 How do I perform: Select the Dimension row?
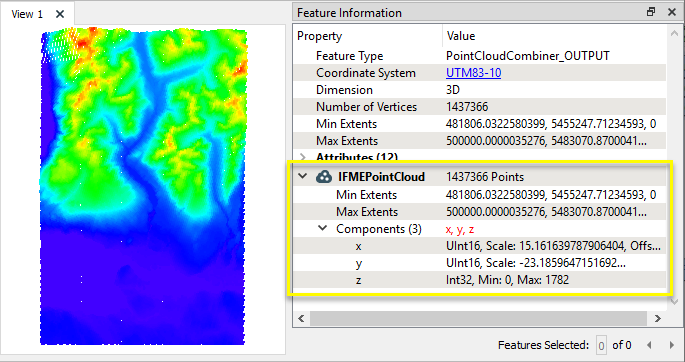pos(479,90)
